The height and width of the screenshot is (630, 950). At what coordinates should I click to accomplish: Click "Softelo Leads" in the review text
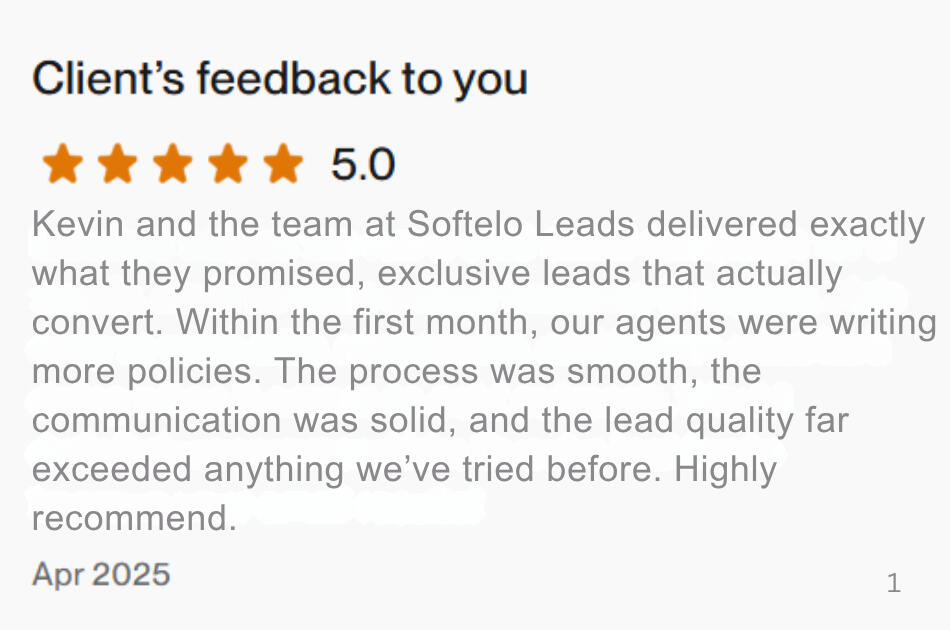[x=521, y=224]
